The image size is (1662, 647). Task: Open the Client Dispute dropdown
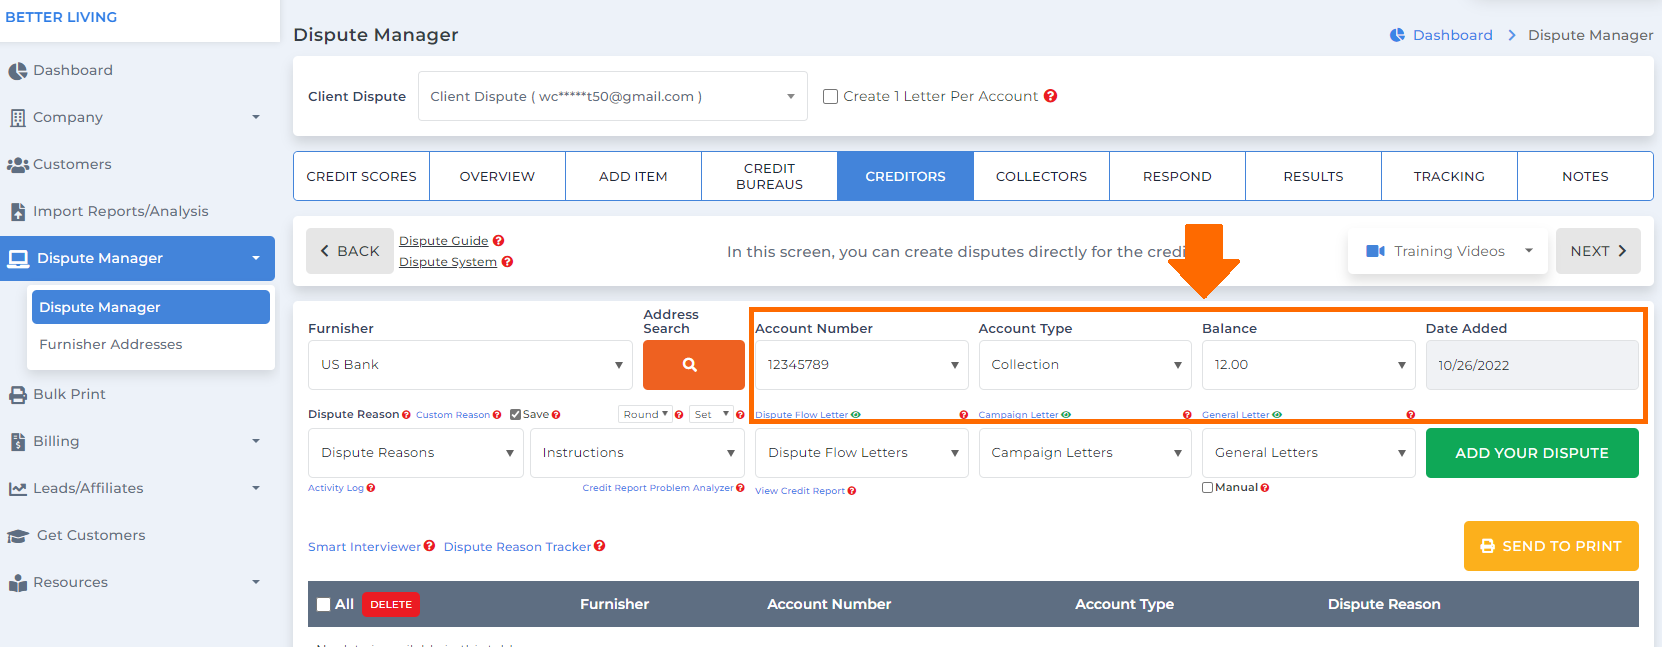click(x=612, y=96)
